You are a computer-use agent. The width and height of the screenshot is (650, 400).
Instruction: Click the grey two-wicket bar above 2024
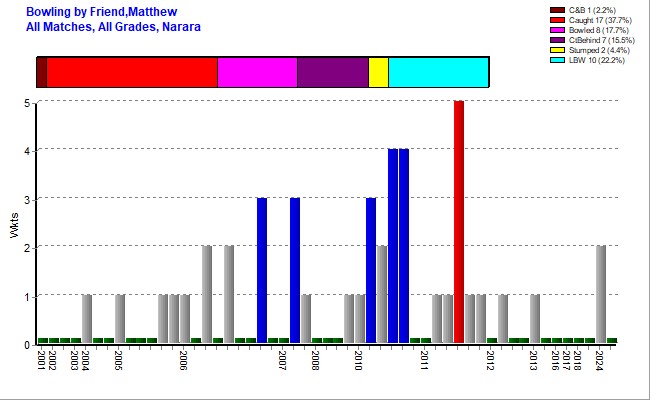(x=601, y=294)
